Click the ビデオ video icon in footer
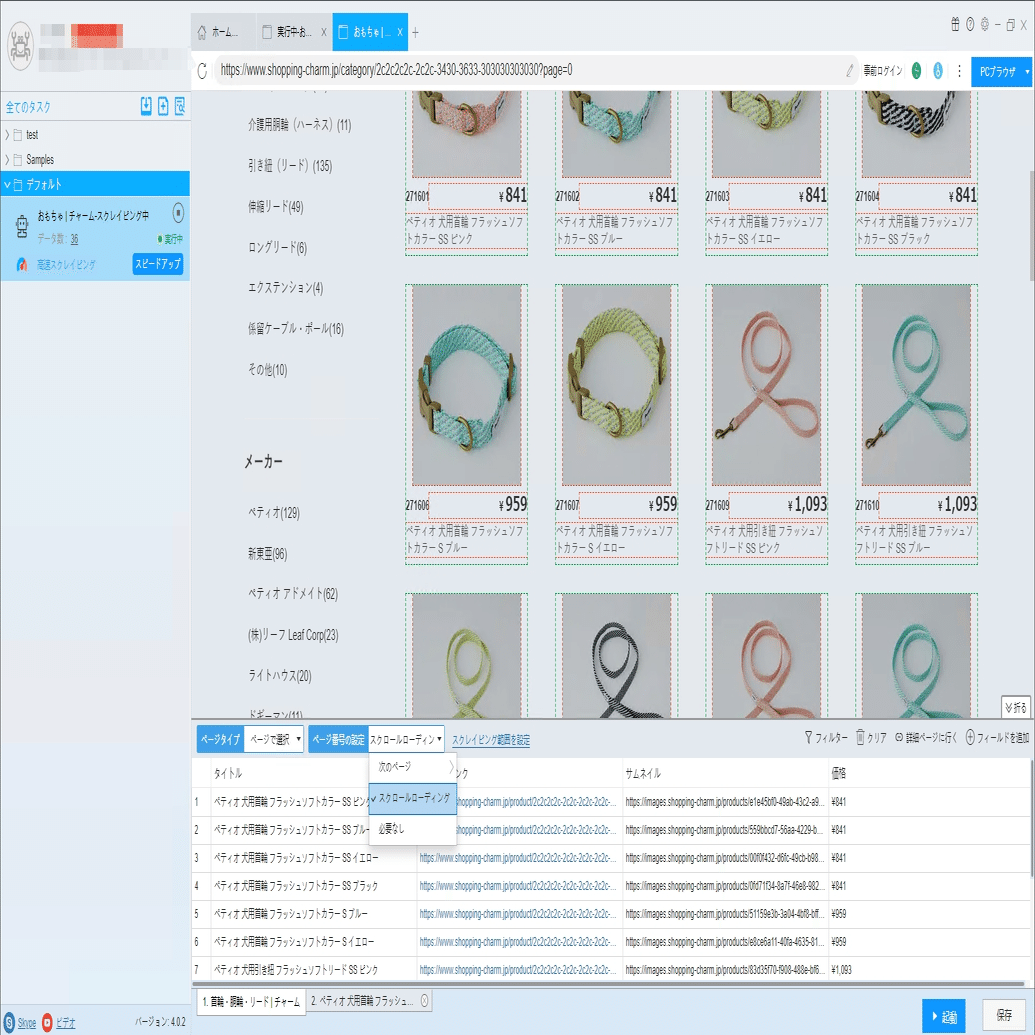 (x=47, y=1022)
